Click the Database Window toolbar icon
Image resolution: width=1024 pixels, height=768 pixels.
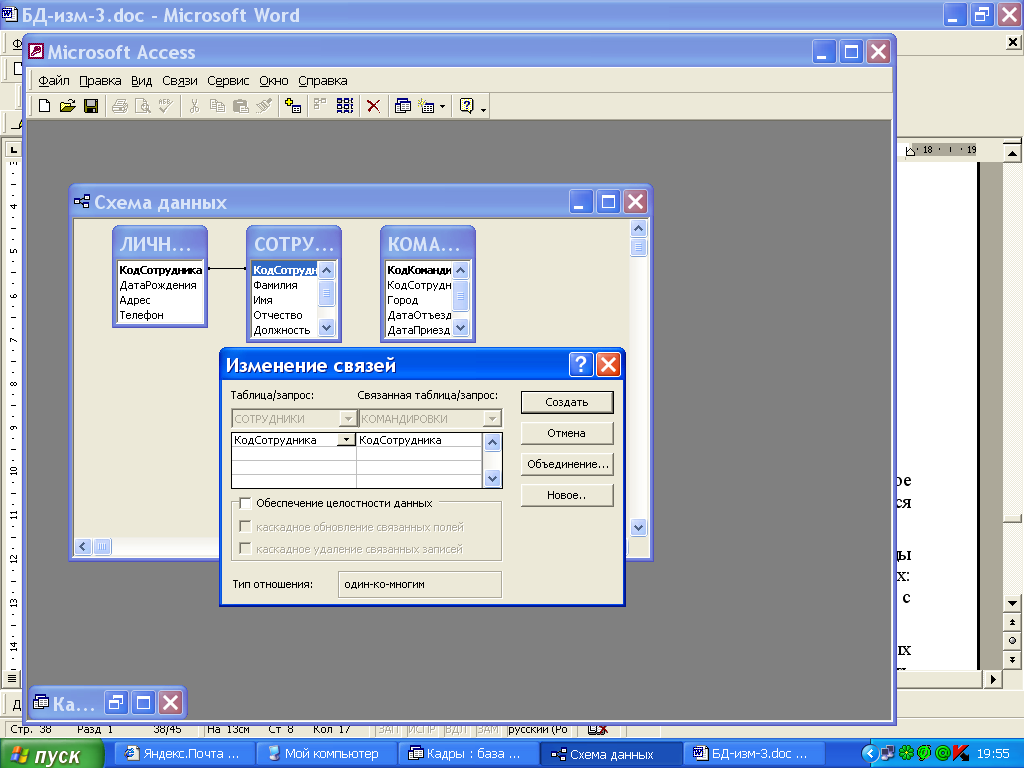click(x=402, y=106)
